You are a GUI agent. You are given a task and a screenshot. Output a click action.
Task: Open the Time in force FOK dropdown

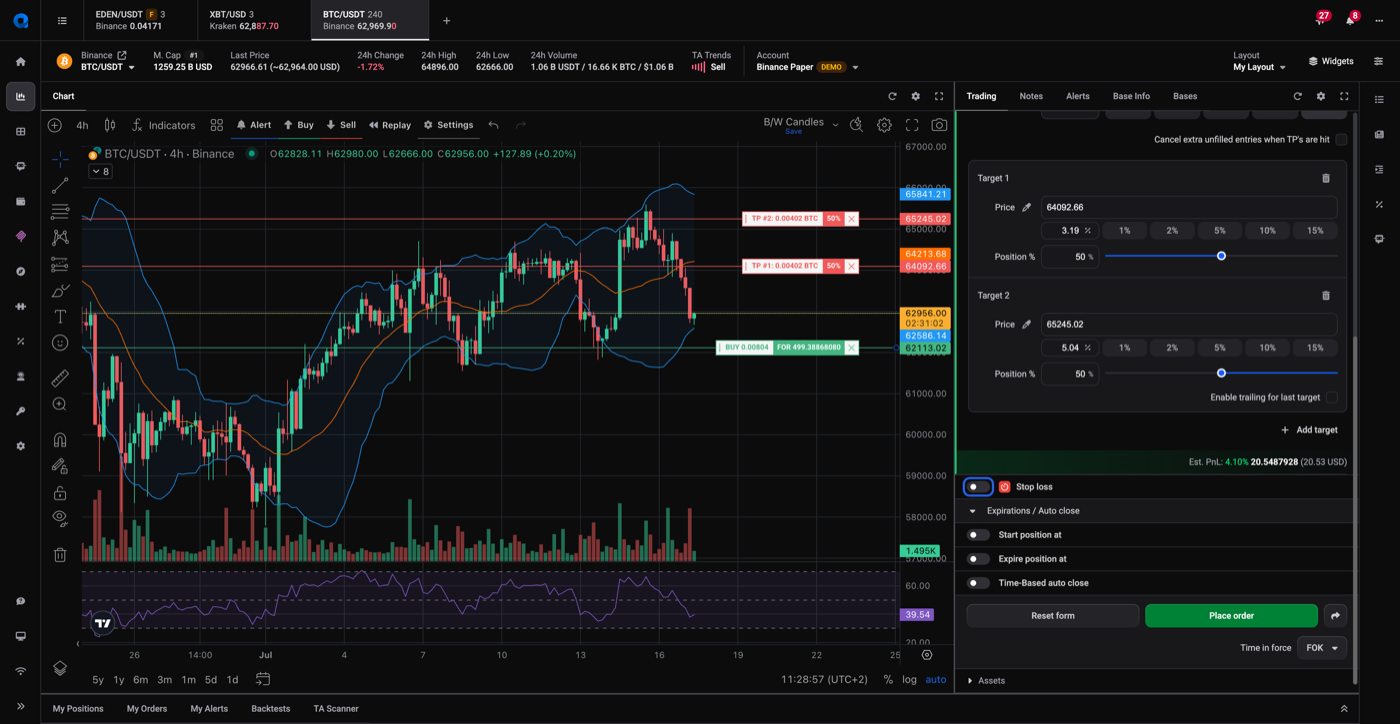[x=1322, y=648]
